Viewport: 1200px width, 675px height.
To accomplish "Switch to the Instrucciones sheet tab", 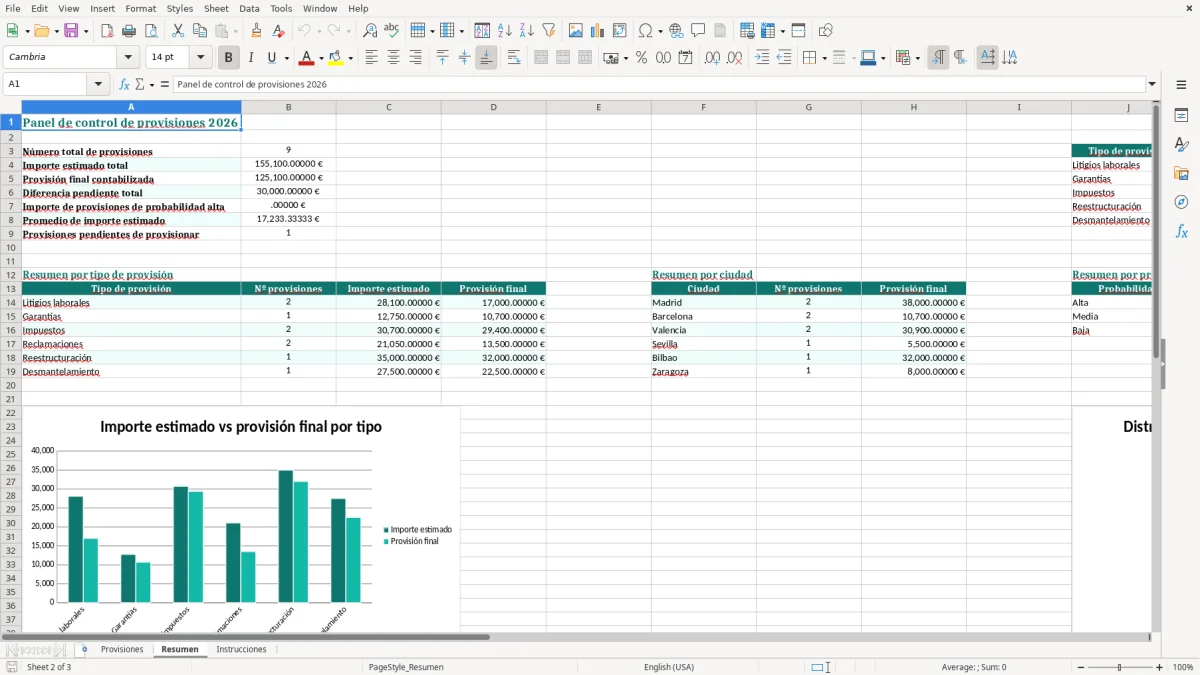I will coord(241,650).
